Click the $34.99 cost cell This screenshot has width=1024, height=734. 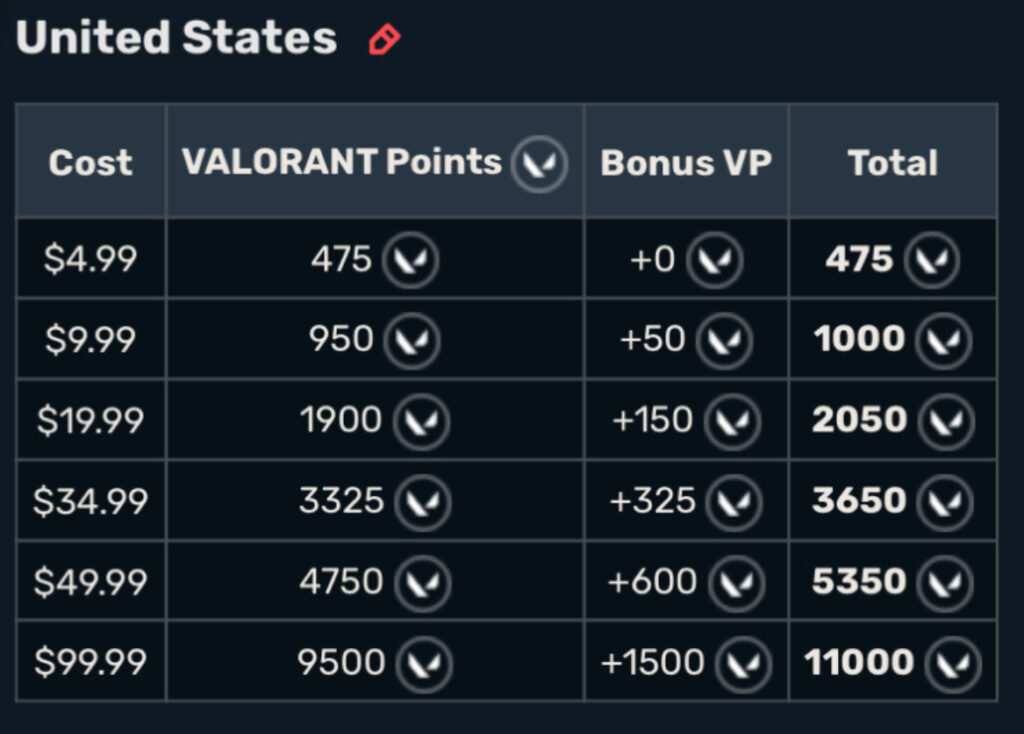click(x=91, y=501)
